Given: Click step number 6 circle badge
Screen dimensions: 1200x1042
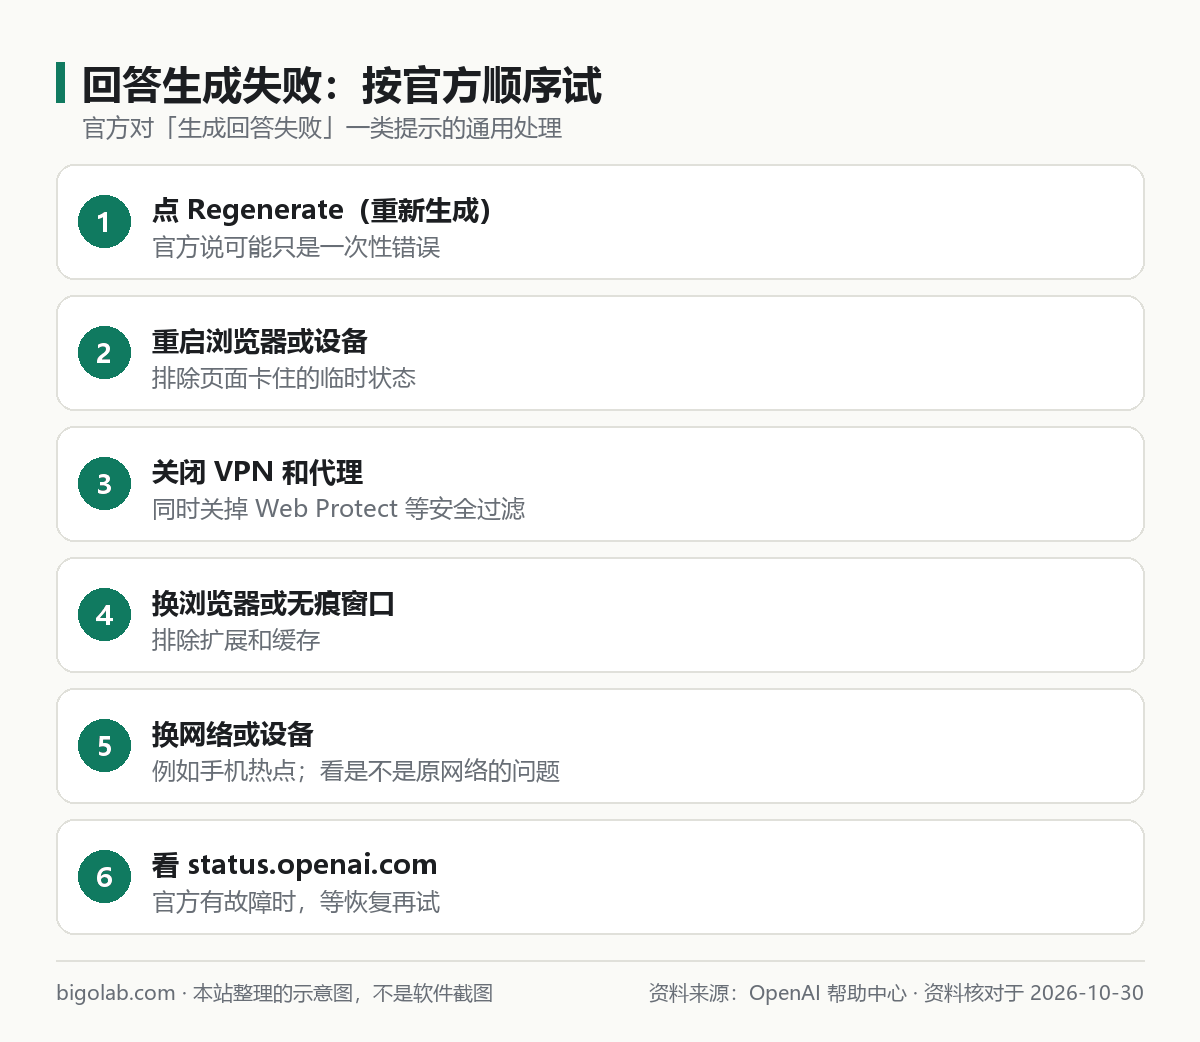Looking at the screenshot, I should [104, 877].
